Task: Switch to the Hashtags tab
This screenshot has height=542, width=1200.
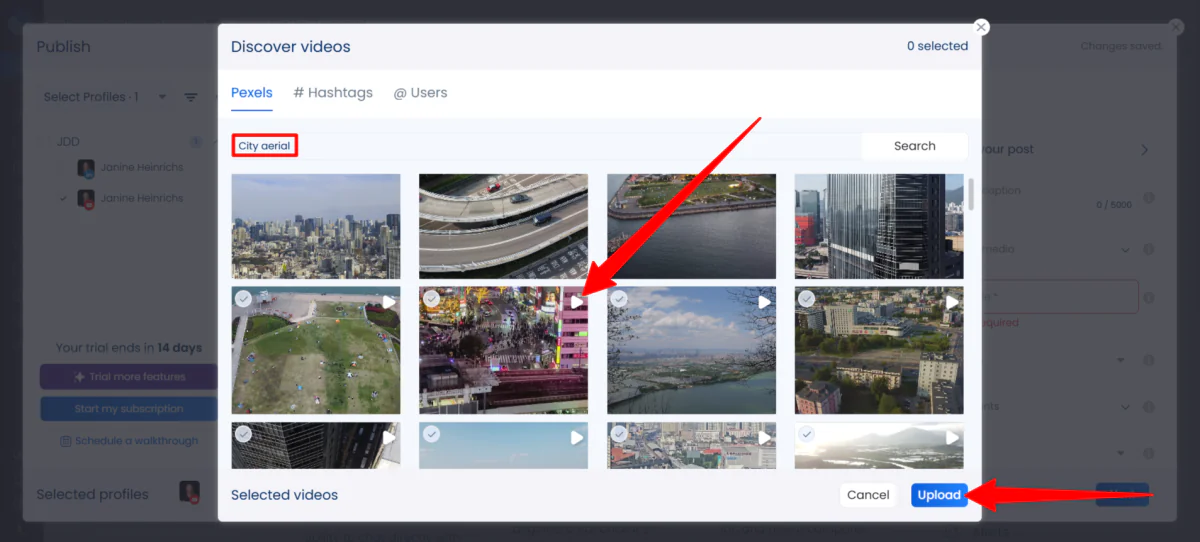Action: [x=333, y=93]
